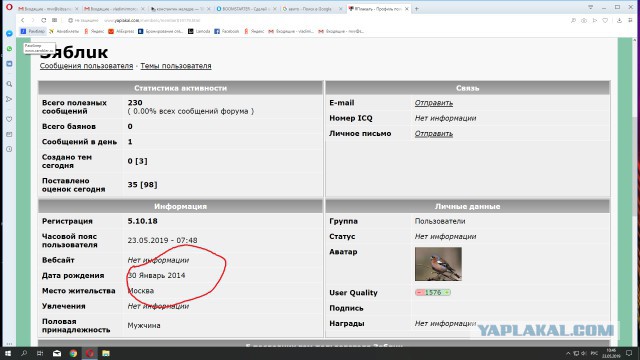Open Бронирование bookmark
This screenshot has width=640, height=360.
click(x=160, y=31)
